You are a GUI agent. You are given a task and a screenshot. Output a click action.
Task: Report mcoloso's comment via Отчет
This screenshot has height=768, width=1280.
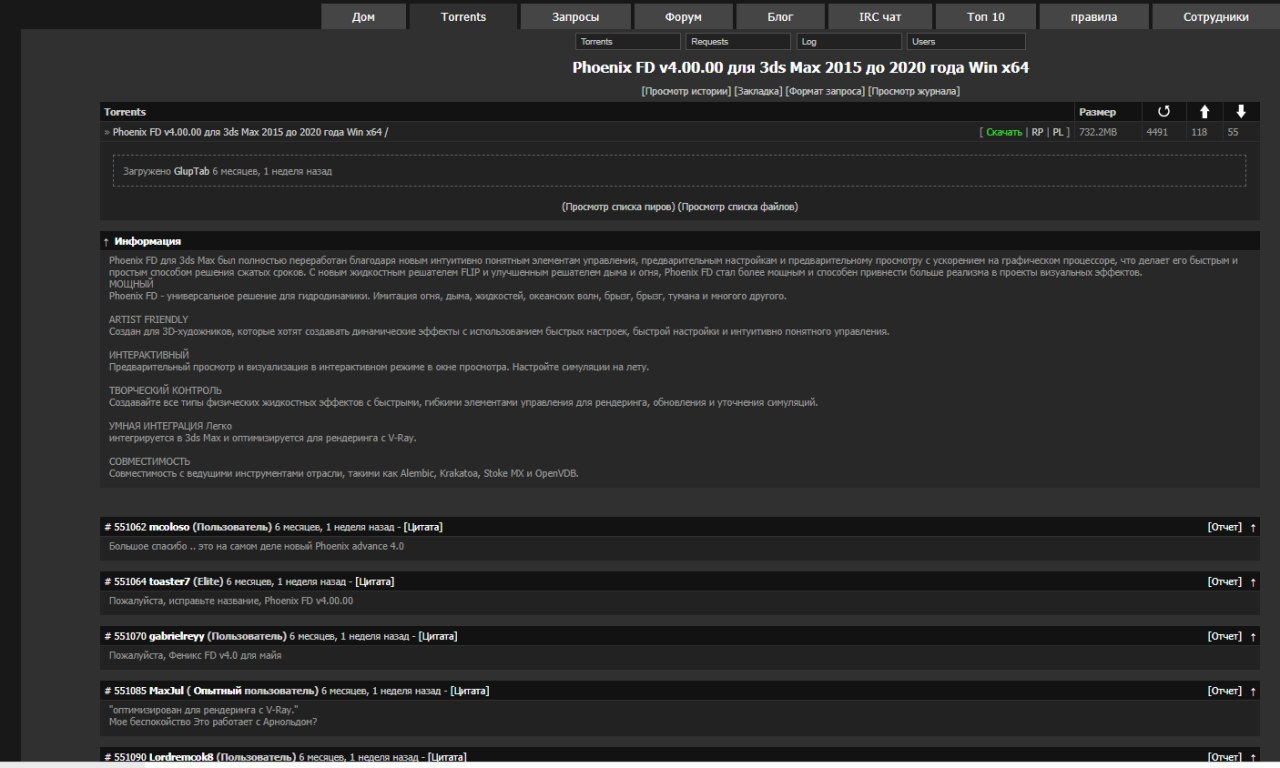point(1225,527)
